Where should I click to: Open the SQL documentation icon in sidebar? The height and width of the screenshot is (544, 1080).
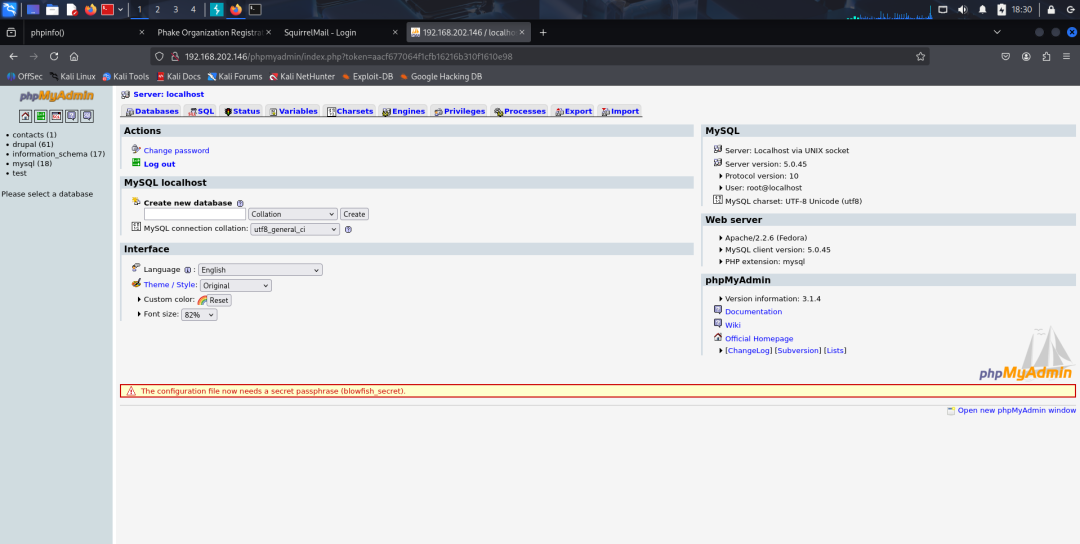[x=87, y=116]
